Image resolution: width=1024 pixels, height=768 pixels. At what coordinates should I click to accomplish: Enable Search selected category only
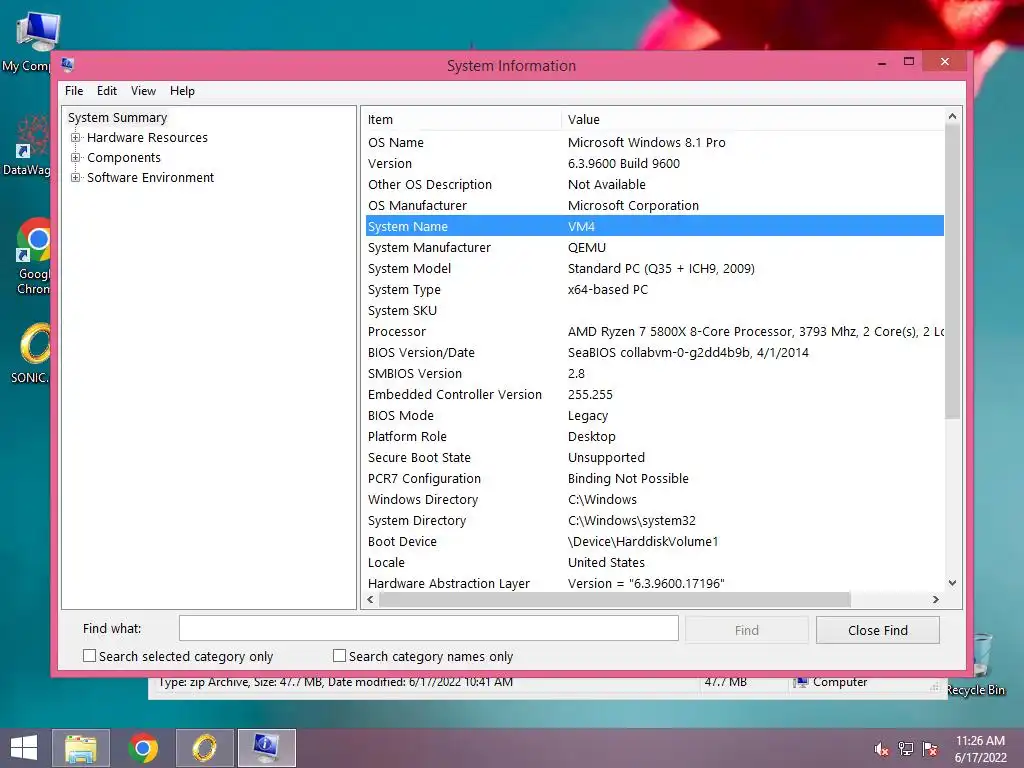tap(89, 656)
